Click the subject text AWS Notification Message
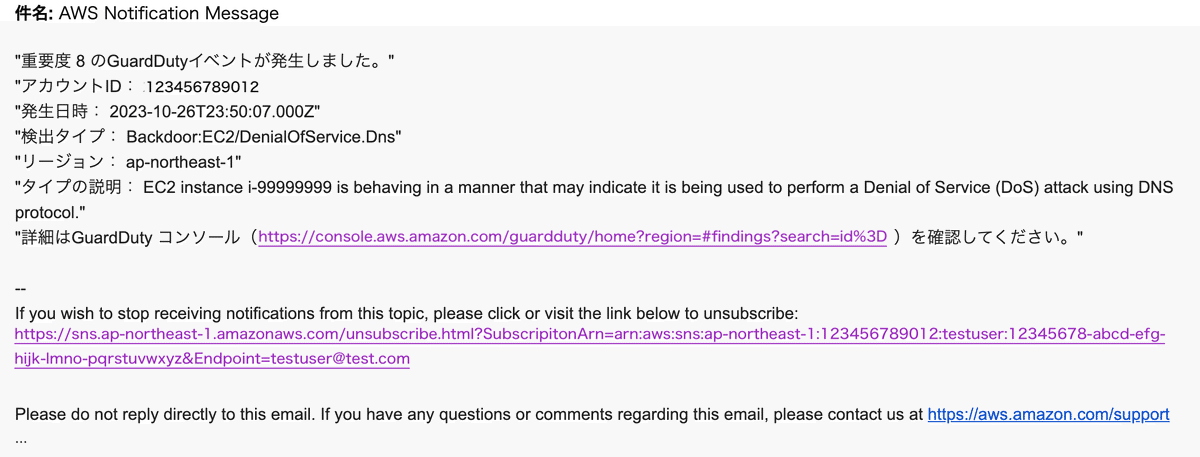Screen dimensions: 1200x457 [169, 13]
